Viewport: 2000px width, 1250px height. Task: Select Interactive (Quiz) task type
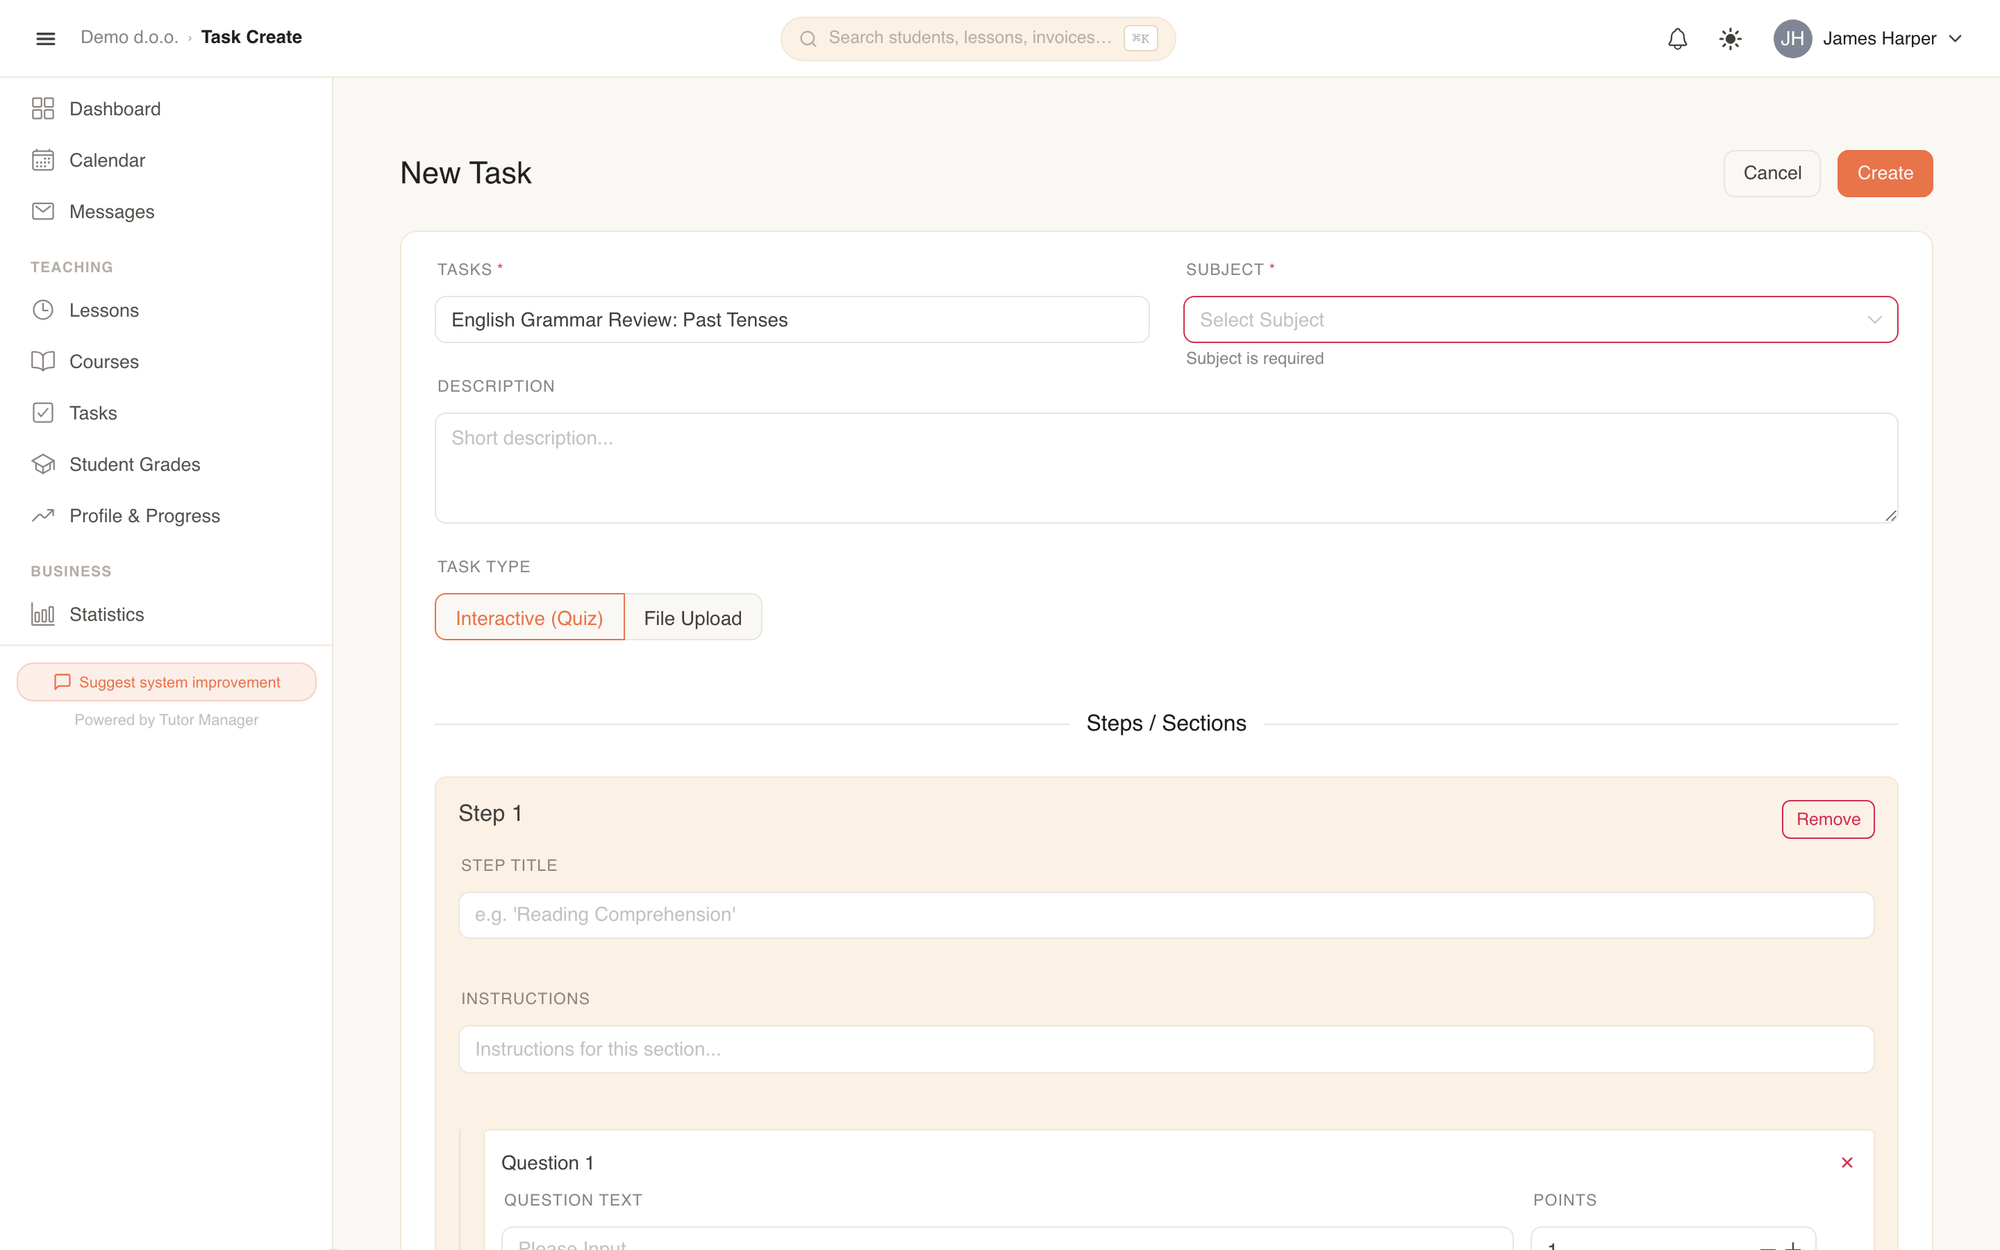pos(529,618)
